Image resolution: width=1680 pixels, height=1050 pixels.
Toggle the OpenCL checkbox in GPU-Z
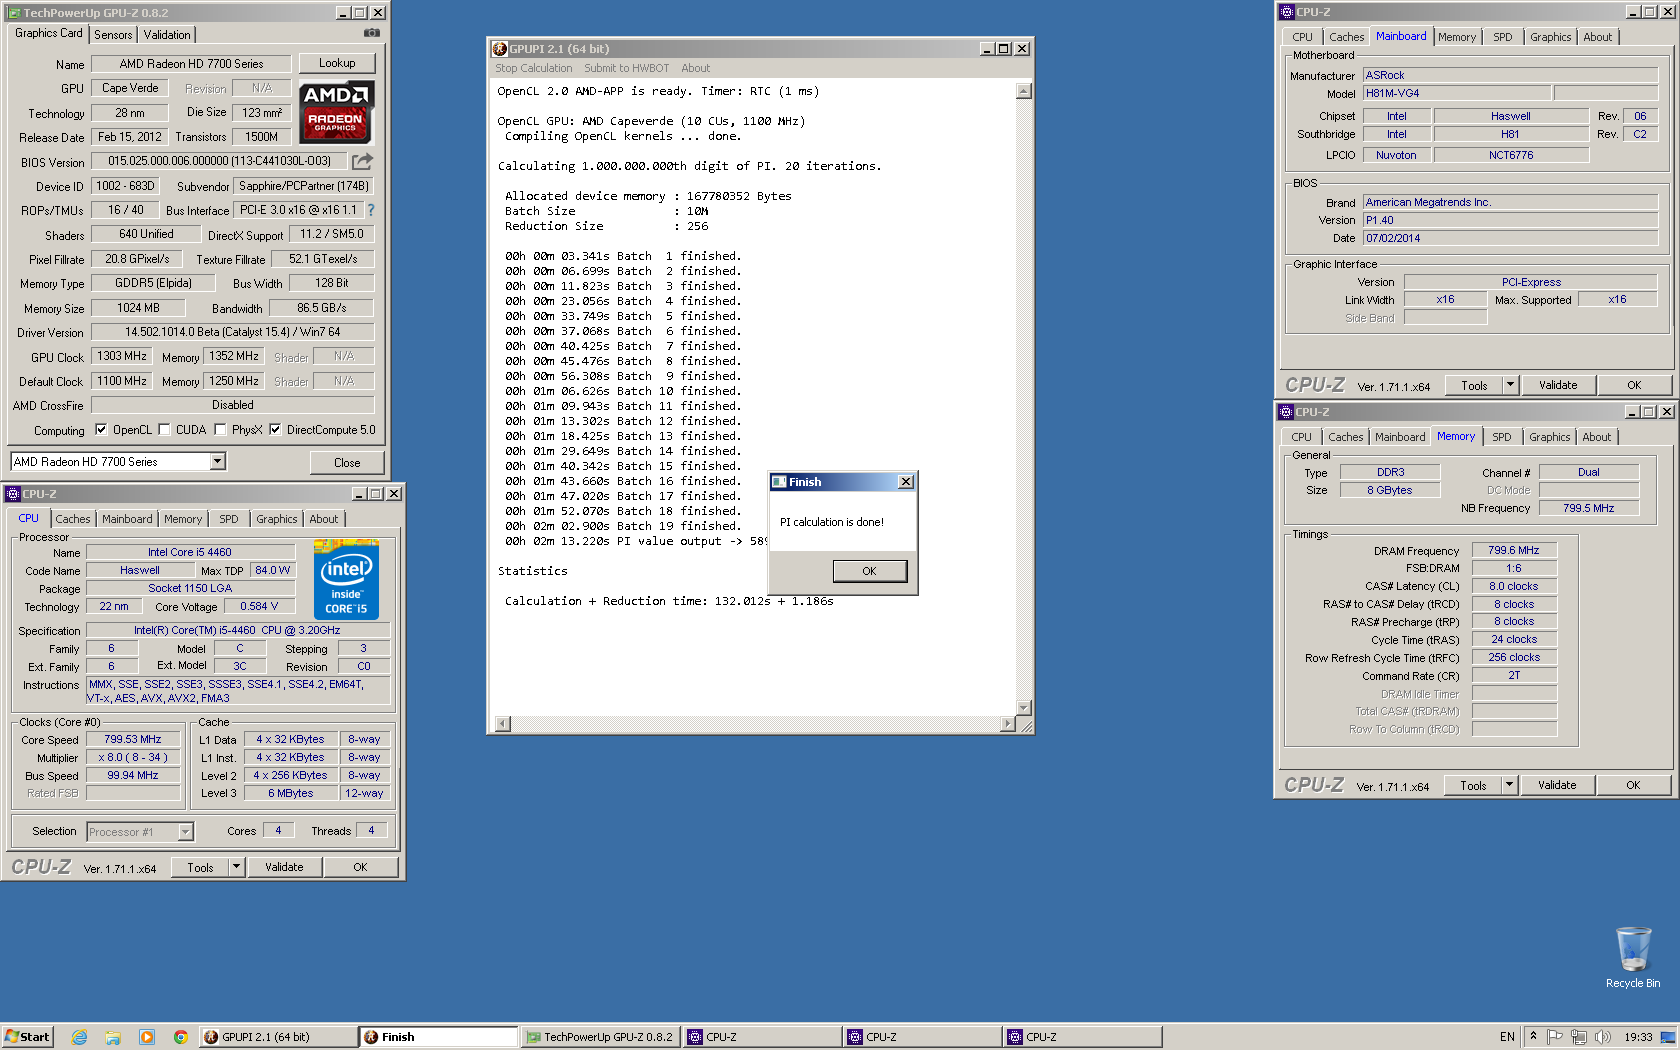(101, 430)
